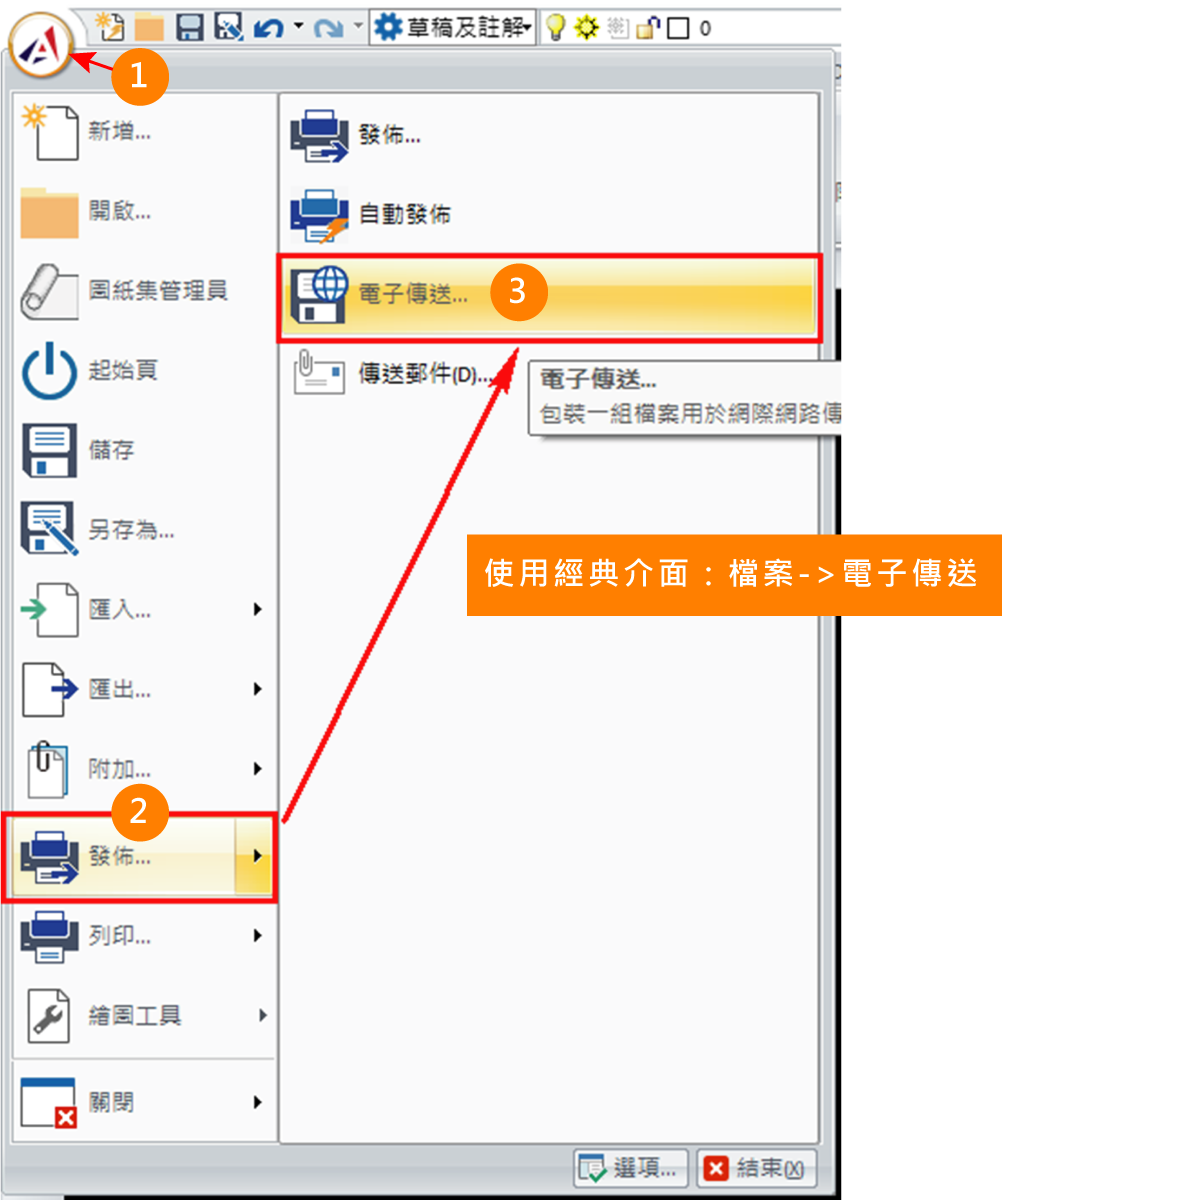Click the AutoCAD application menu logo button

tap(41, 45)
